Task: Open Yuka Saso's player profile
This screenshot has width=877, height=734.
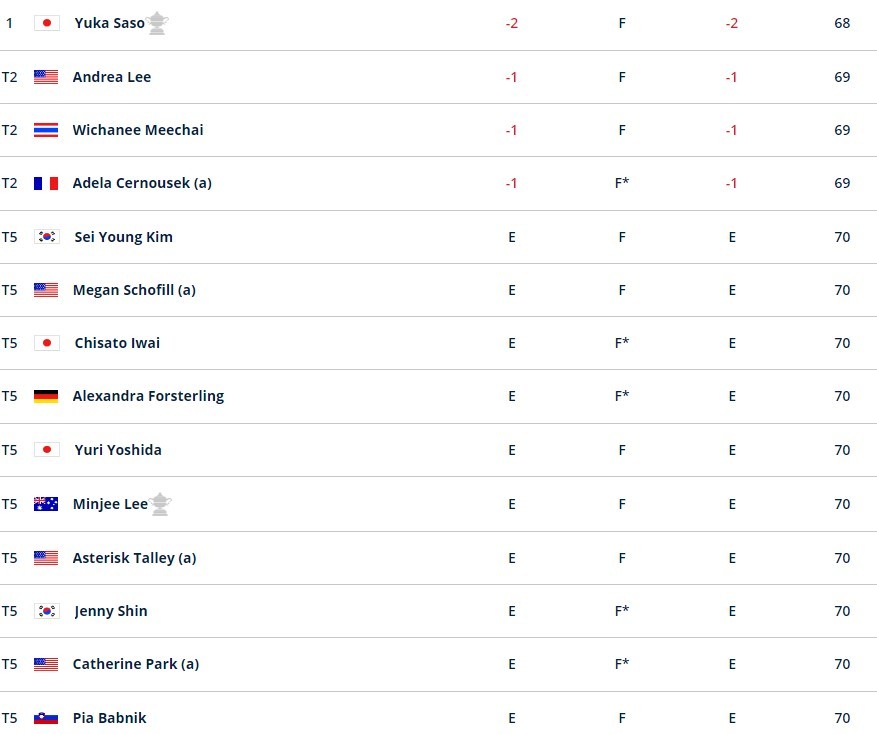Action: click(x=109, y=23)
